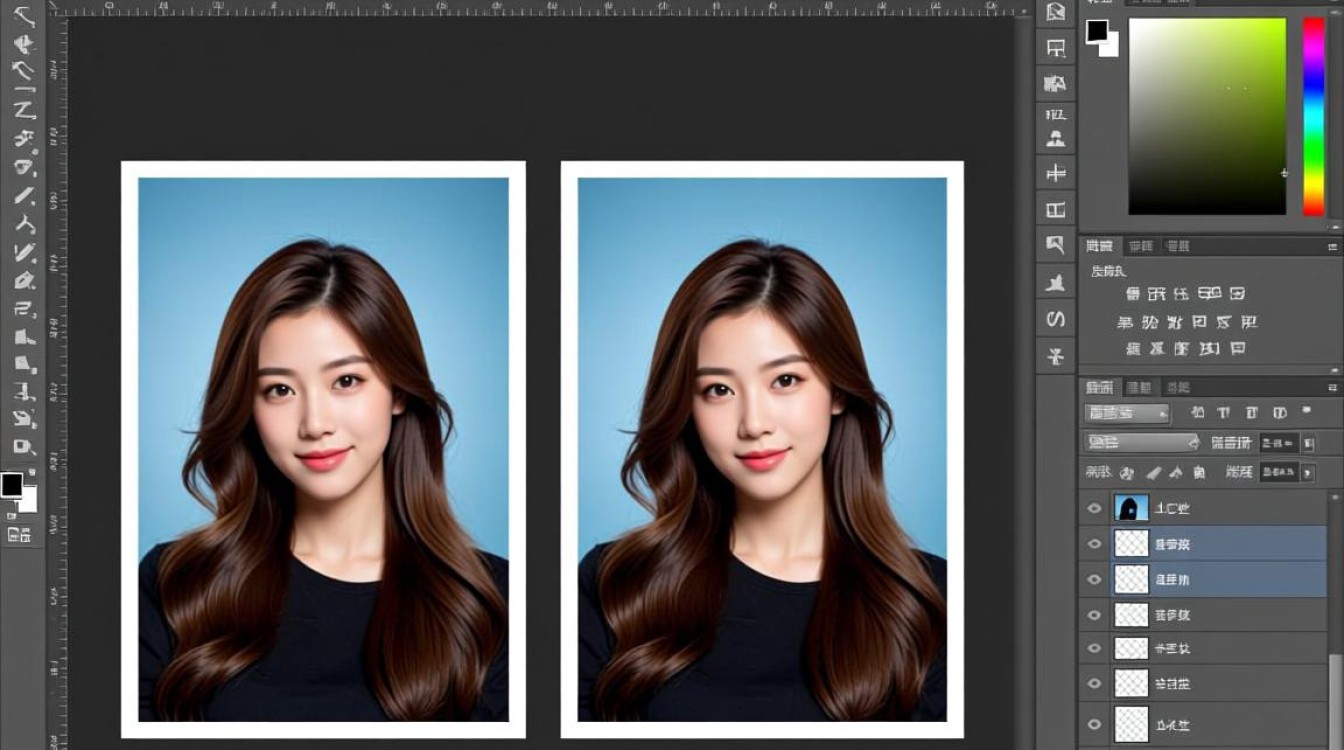1344x750 pixels.
Task: Open the plus-shaped icon in the collapsed panel strip
Action: 1055,174
